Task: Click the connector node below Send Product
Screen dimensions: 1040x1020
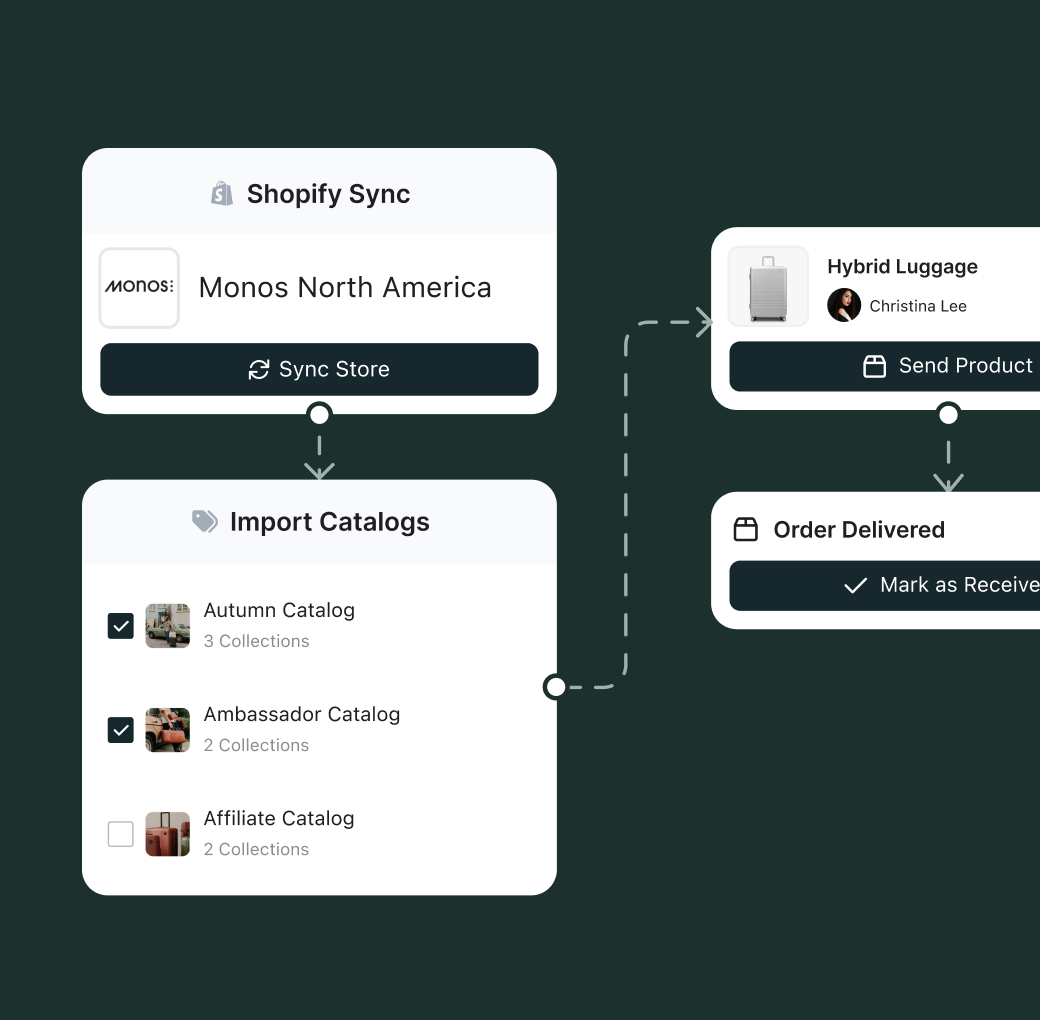Action: (948, 414)
